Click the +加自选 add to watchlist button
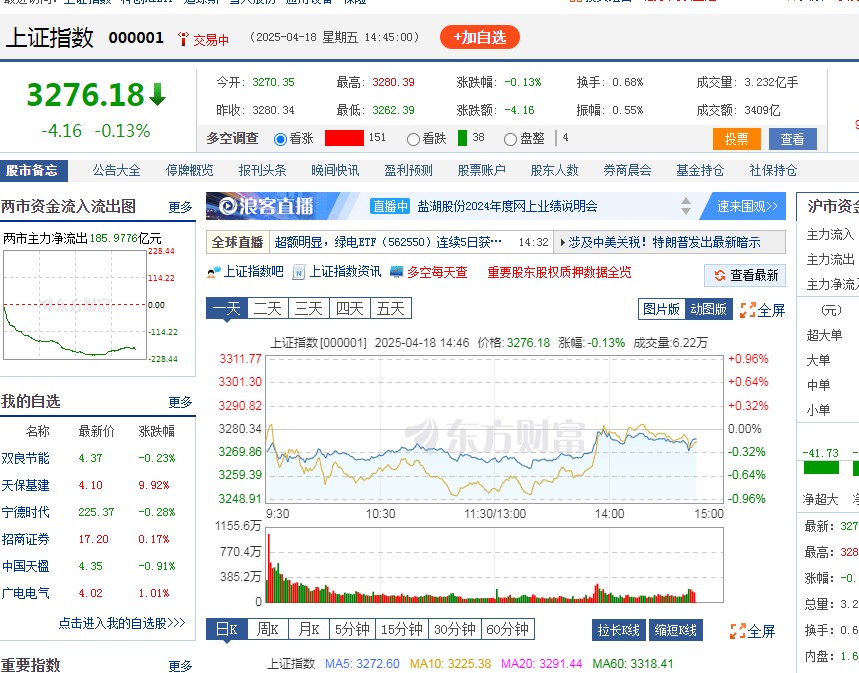Screen dimensions: 859x673 pyautogui.click(x=480, y=38)
